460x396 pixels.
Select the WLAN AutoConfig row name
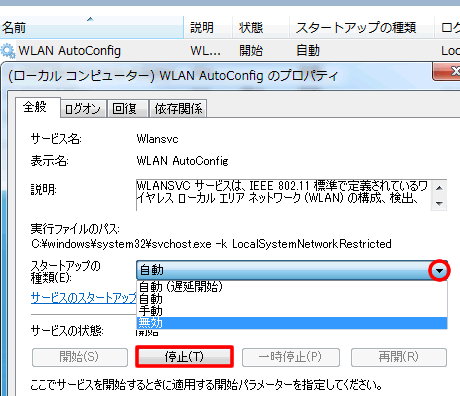click(x=70, y=51)
